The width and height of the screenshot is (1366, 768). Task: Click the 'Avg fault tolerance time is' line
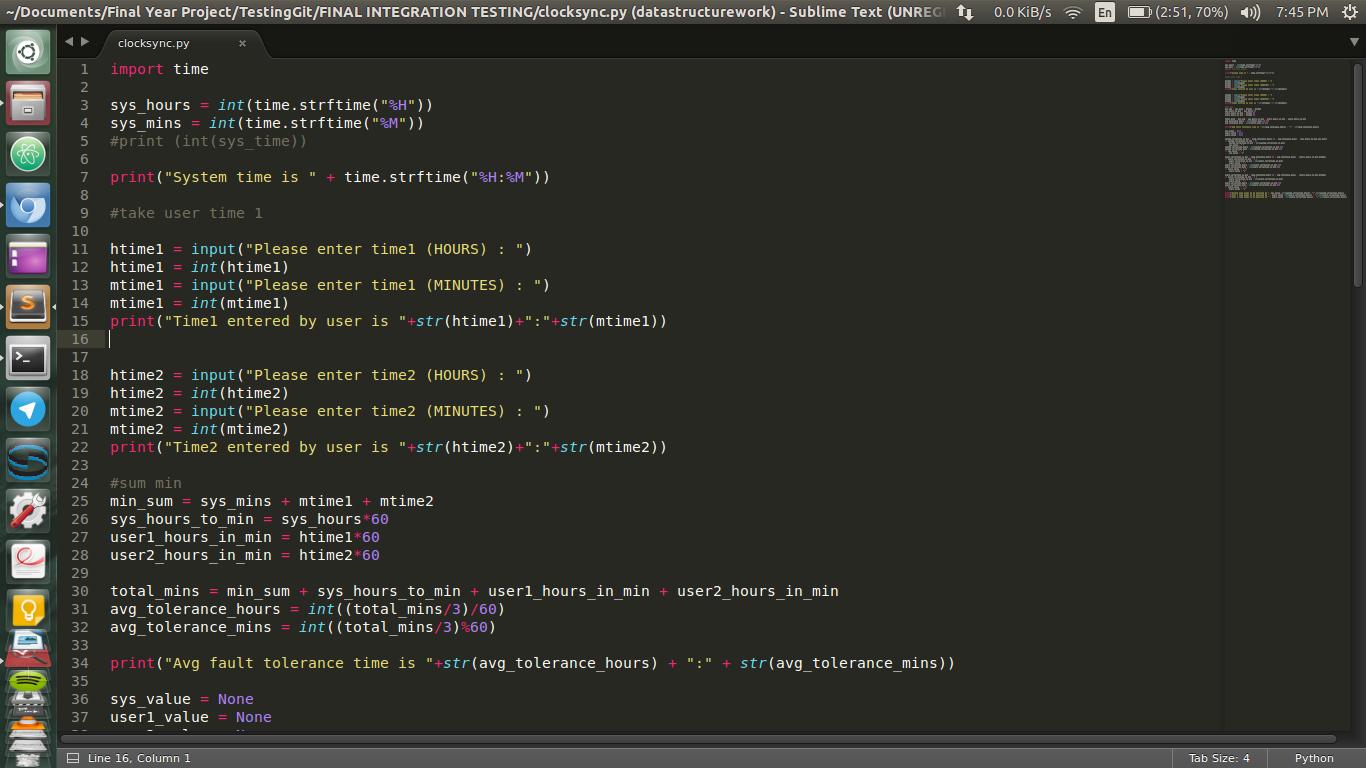[x=532, y=663]
